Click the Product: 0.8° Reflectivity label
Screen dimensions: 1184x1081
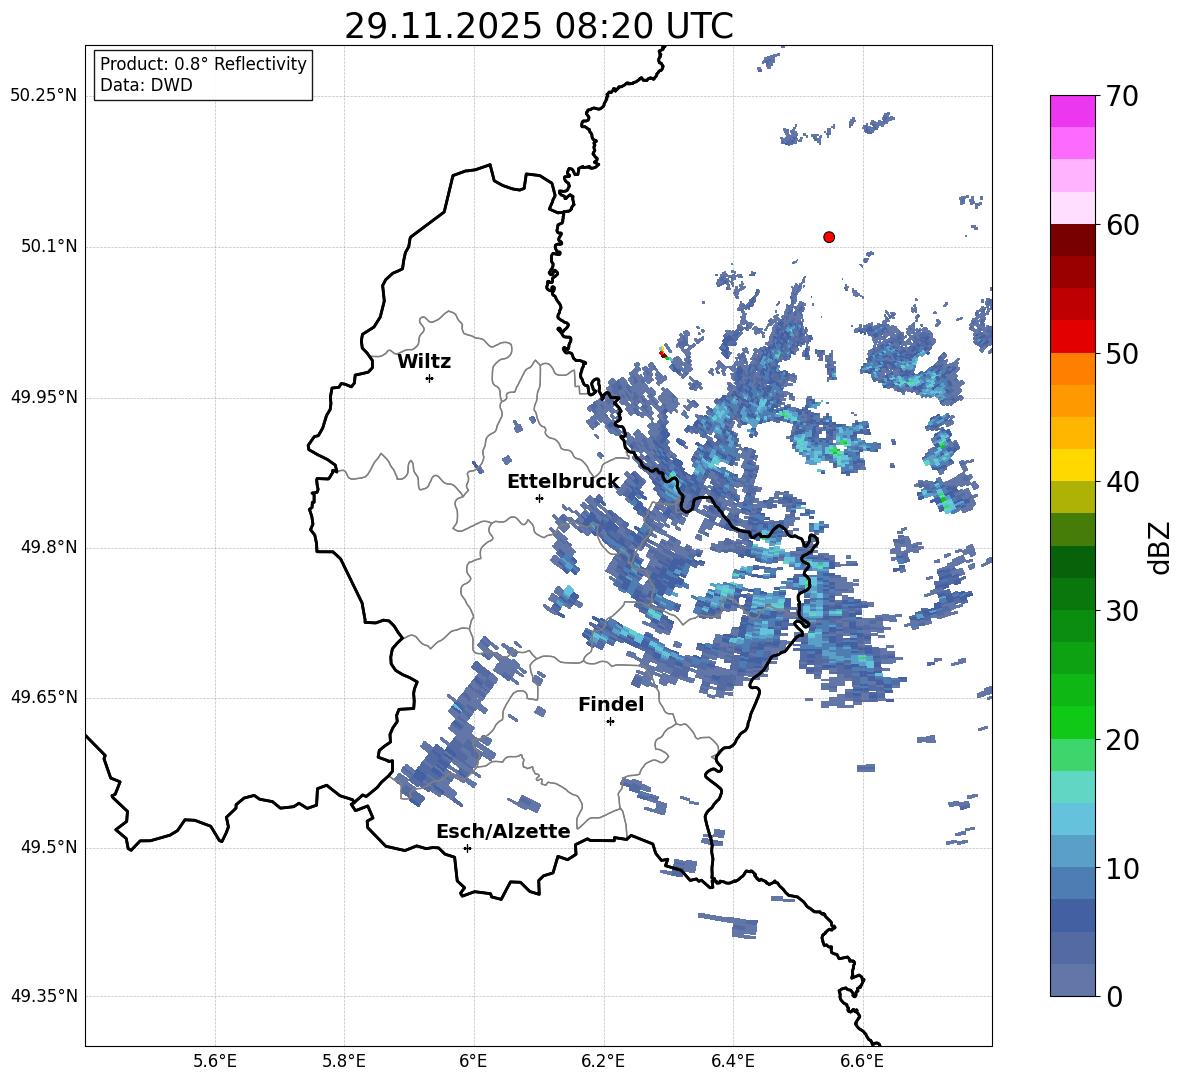coord(203,64)
